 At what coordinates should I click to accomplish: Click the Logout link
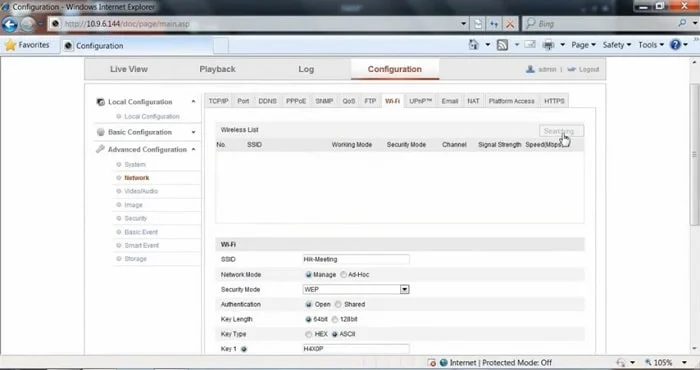[588, 70]
